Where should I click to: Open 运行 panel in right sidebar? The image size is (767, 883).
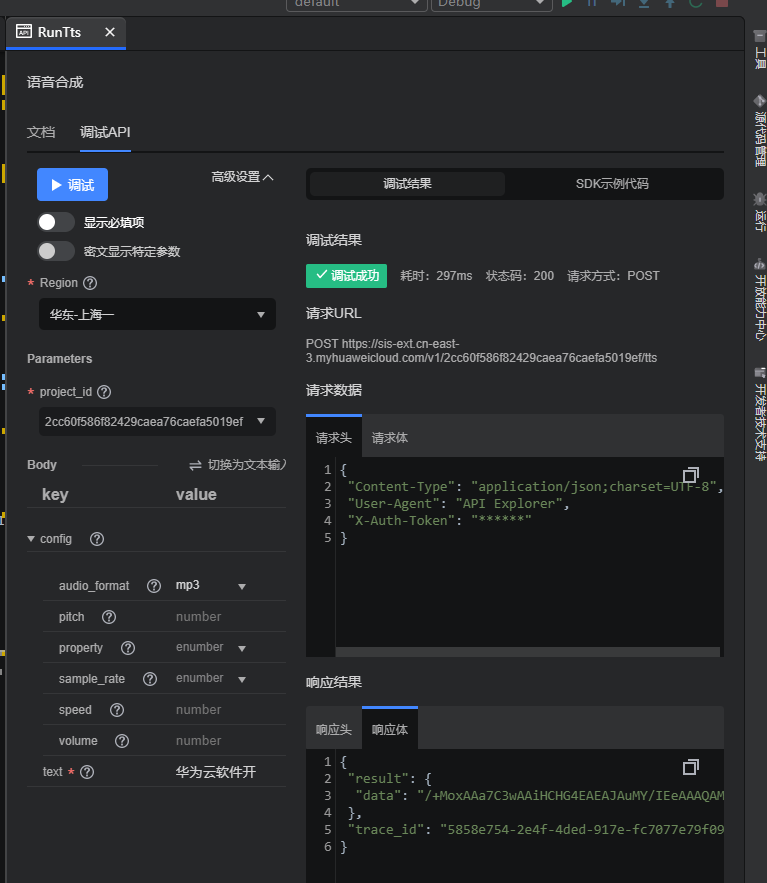[760, 212]
